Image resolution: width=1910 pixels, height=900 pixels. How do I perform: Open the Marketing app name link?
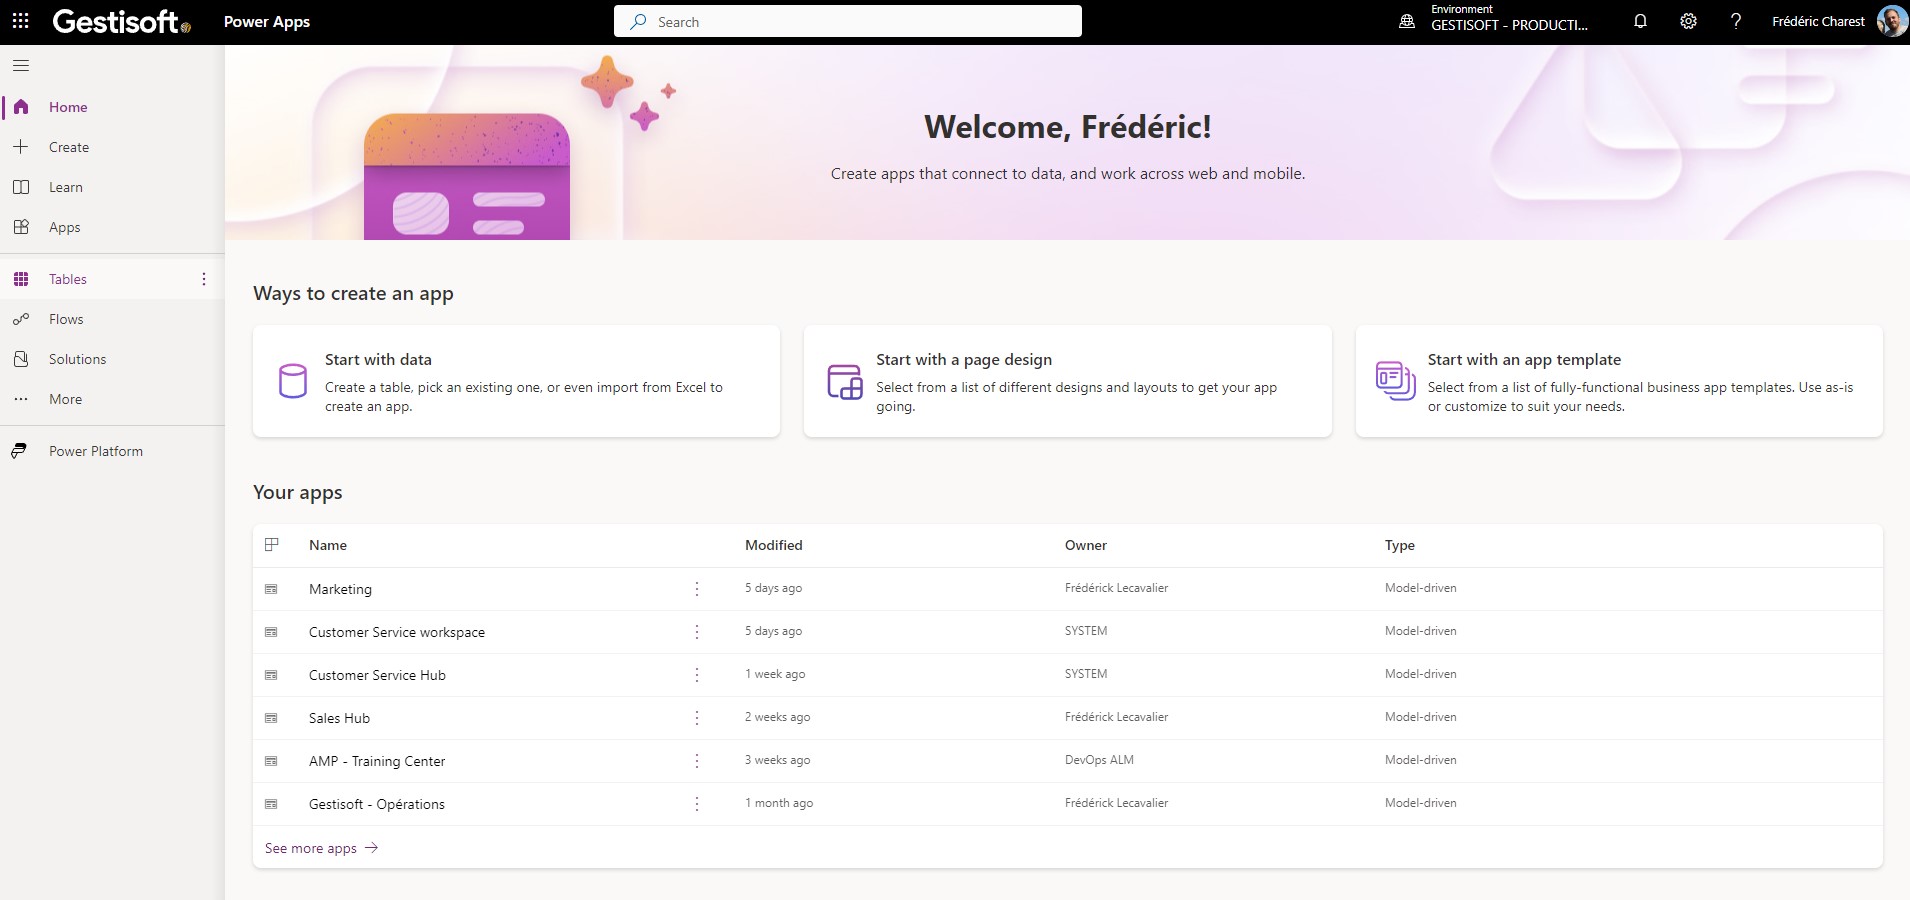coord(340,589)
